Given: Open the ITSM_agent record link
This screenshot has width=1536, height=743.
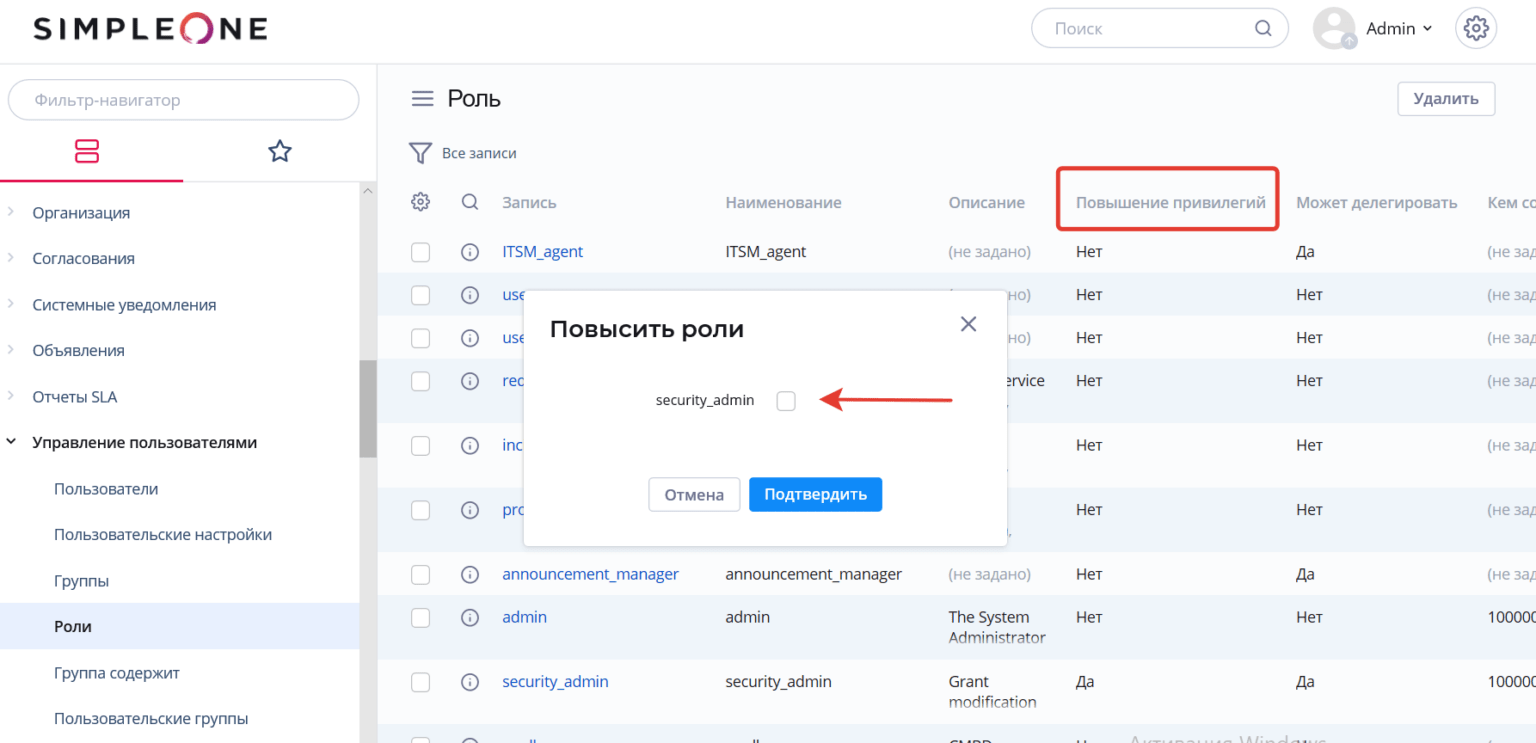Looking at the screenshot, I should point(542,252).
